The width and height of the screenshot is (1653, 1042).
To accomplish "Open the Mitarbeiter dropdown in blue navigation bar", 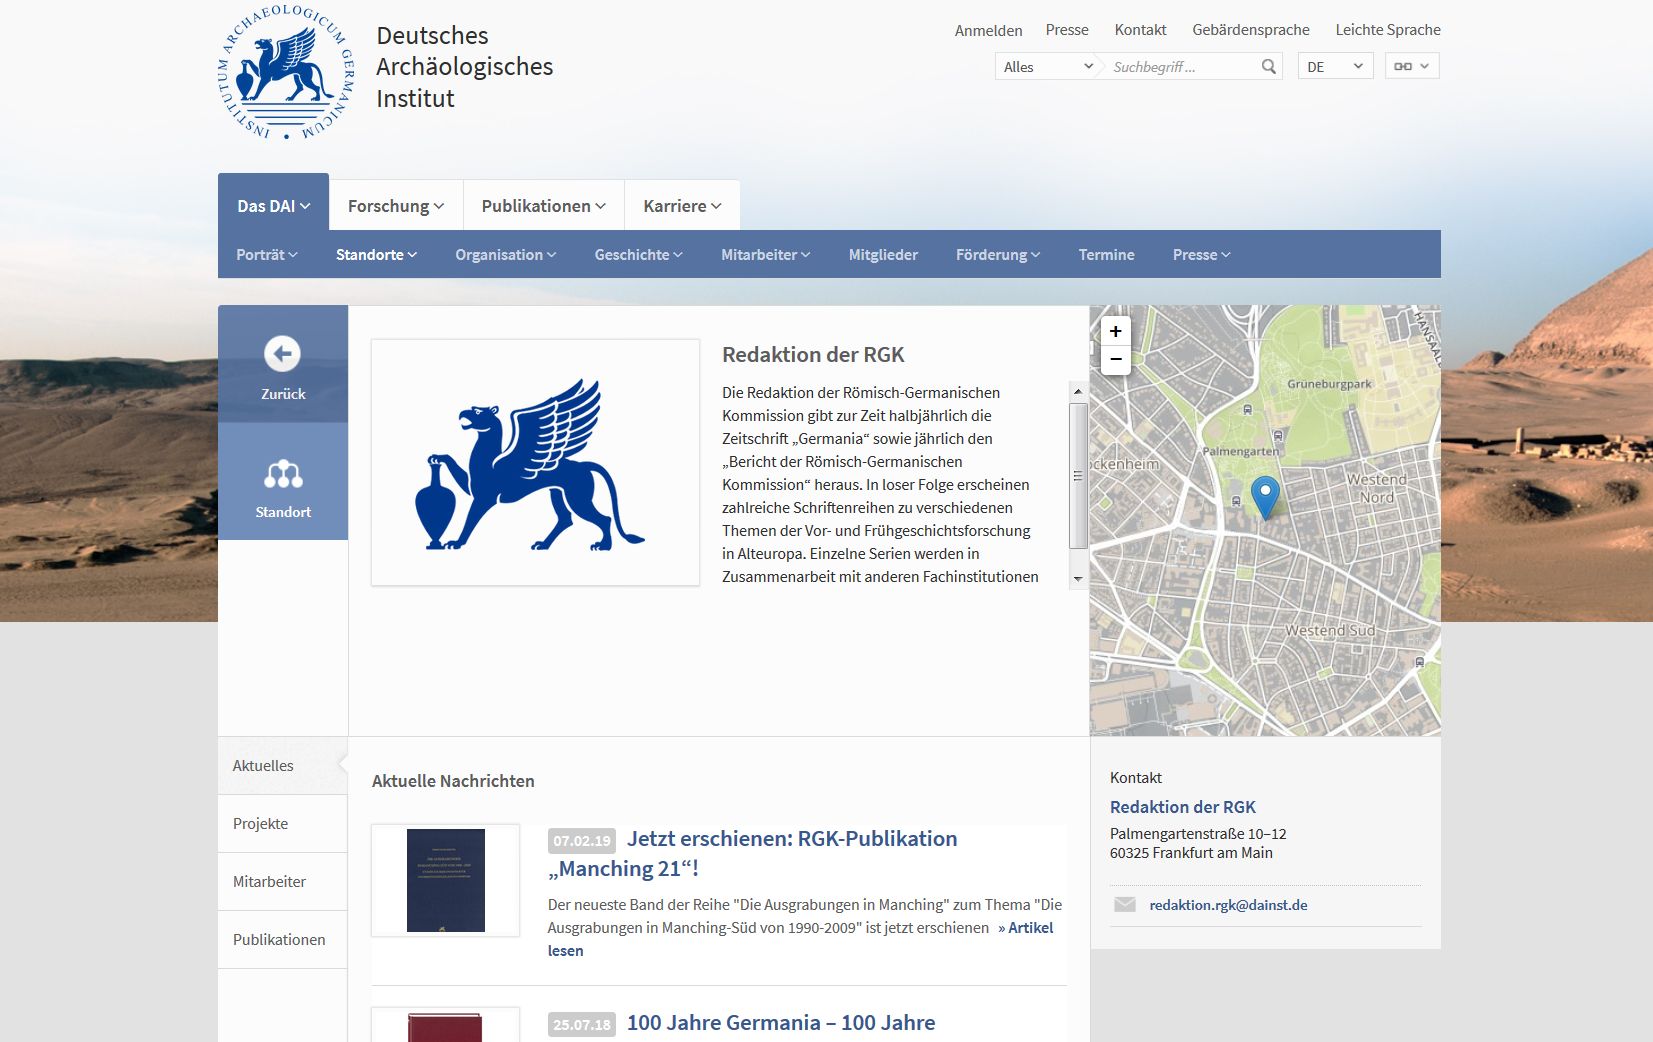I will click(765, 255).
